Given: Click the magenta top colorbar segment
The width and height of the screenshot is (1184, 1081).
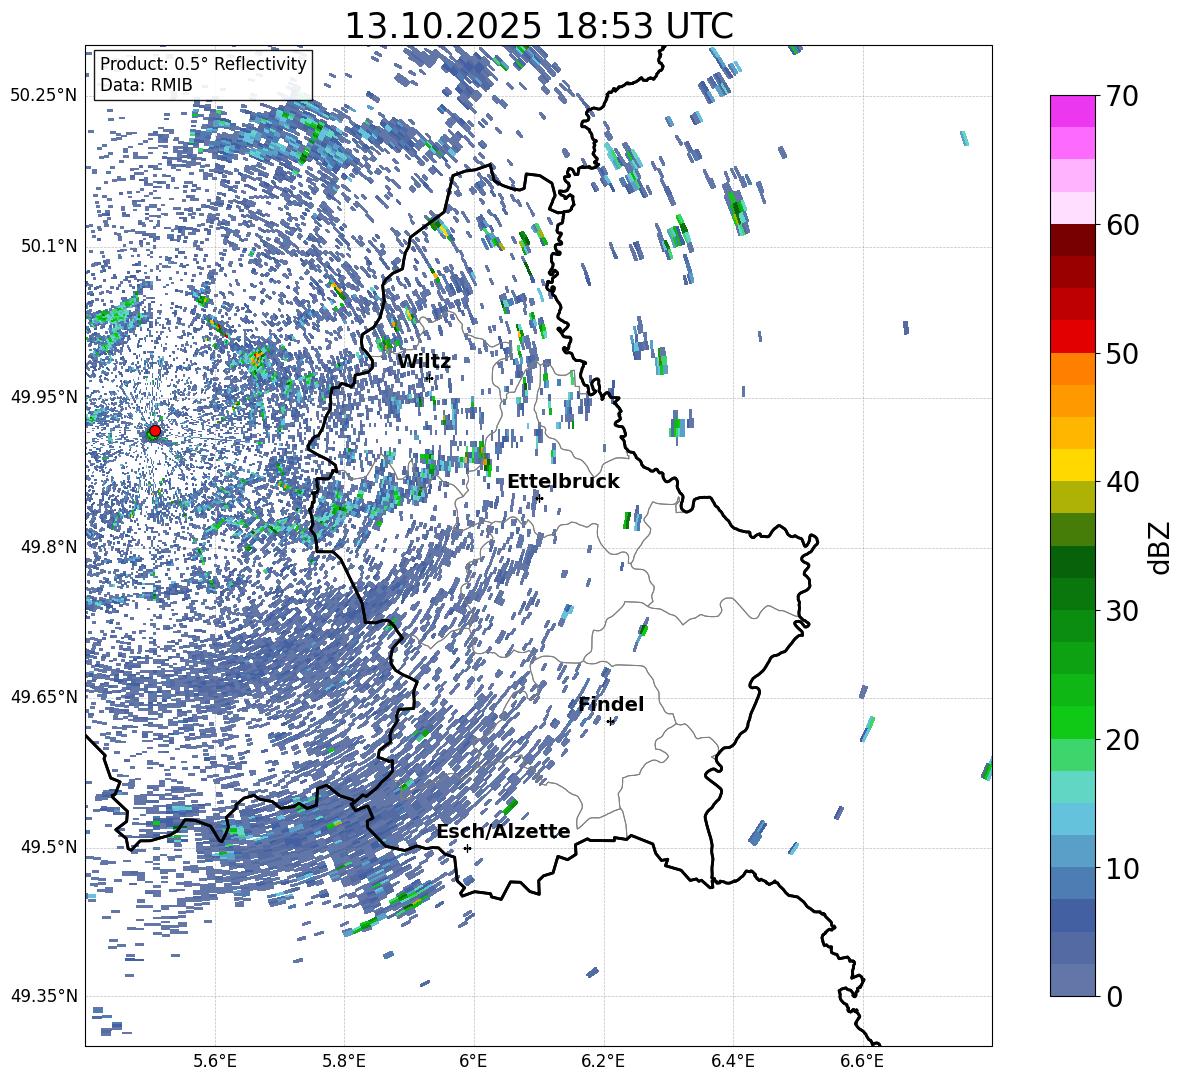Looking at the screenshot, I should point(1073,111).
